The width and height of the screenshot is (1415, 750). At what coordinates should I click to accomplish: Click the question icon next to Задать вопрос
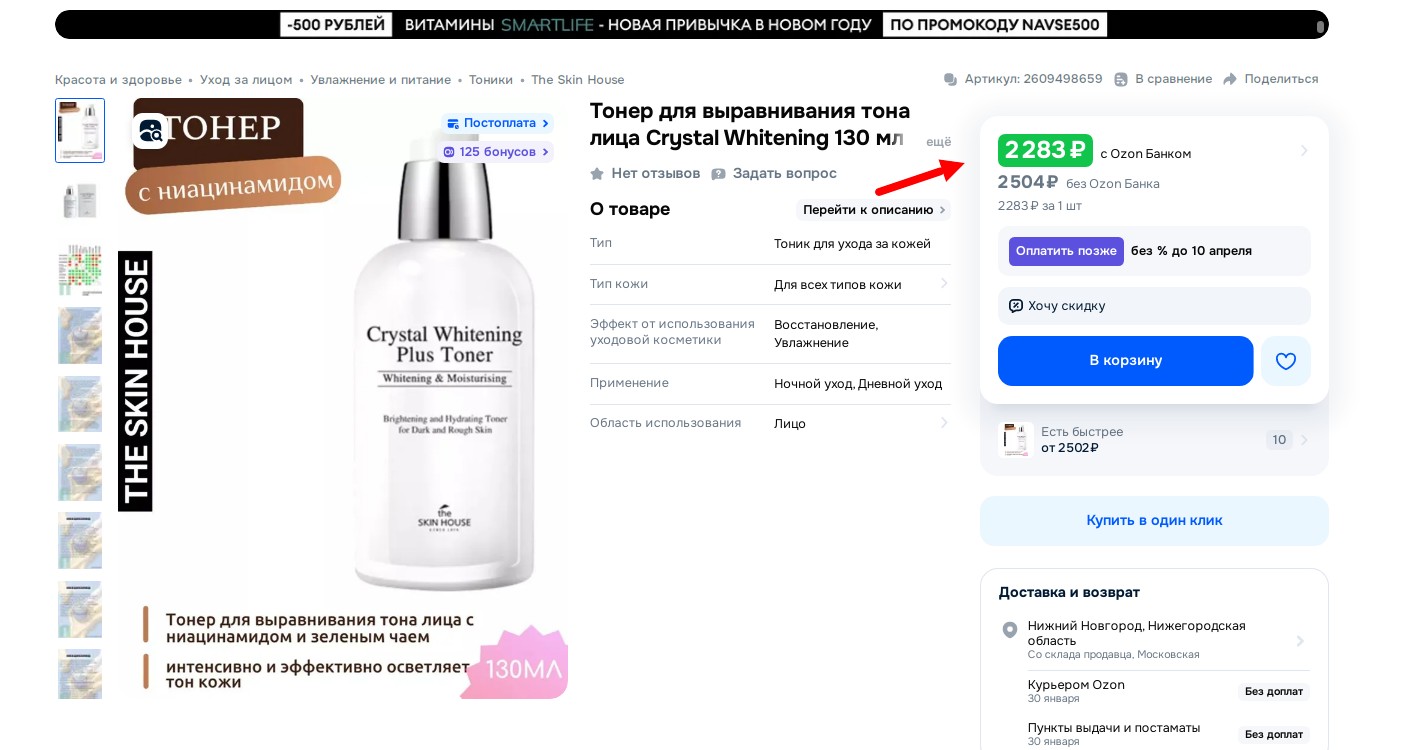point(719,173)
